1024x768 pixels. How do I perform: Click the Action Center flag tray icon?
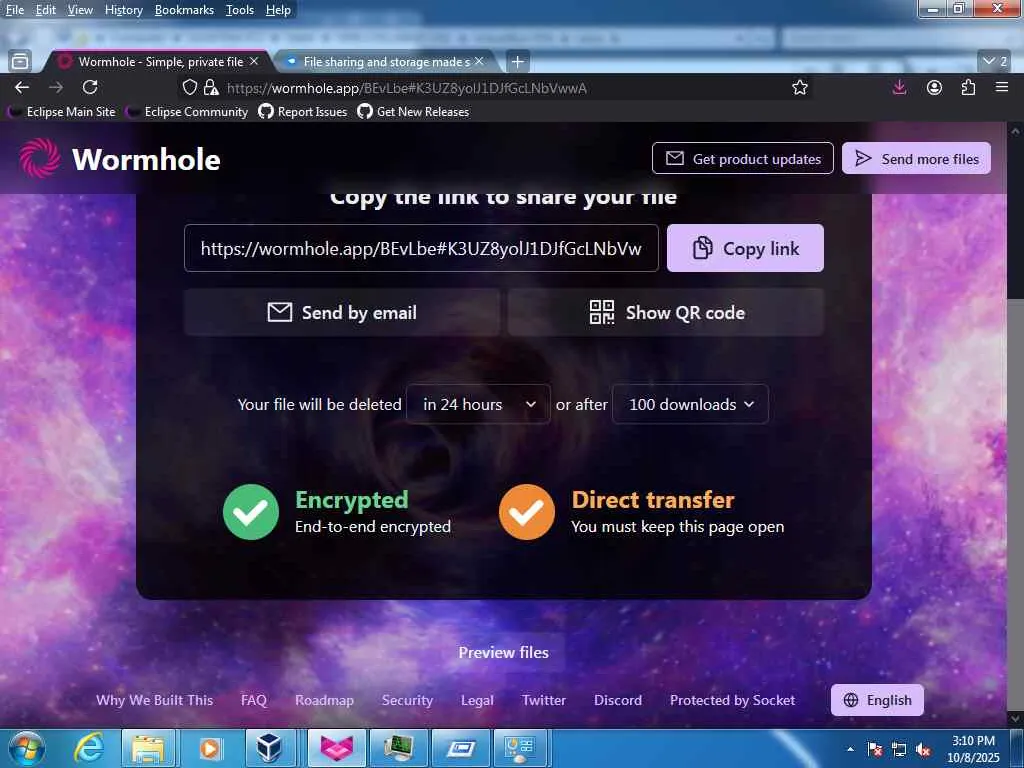(874, 749)
